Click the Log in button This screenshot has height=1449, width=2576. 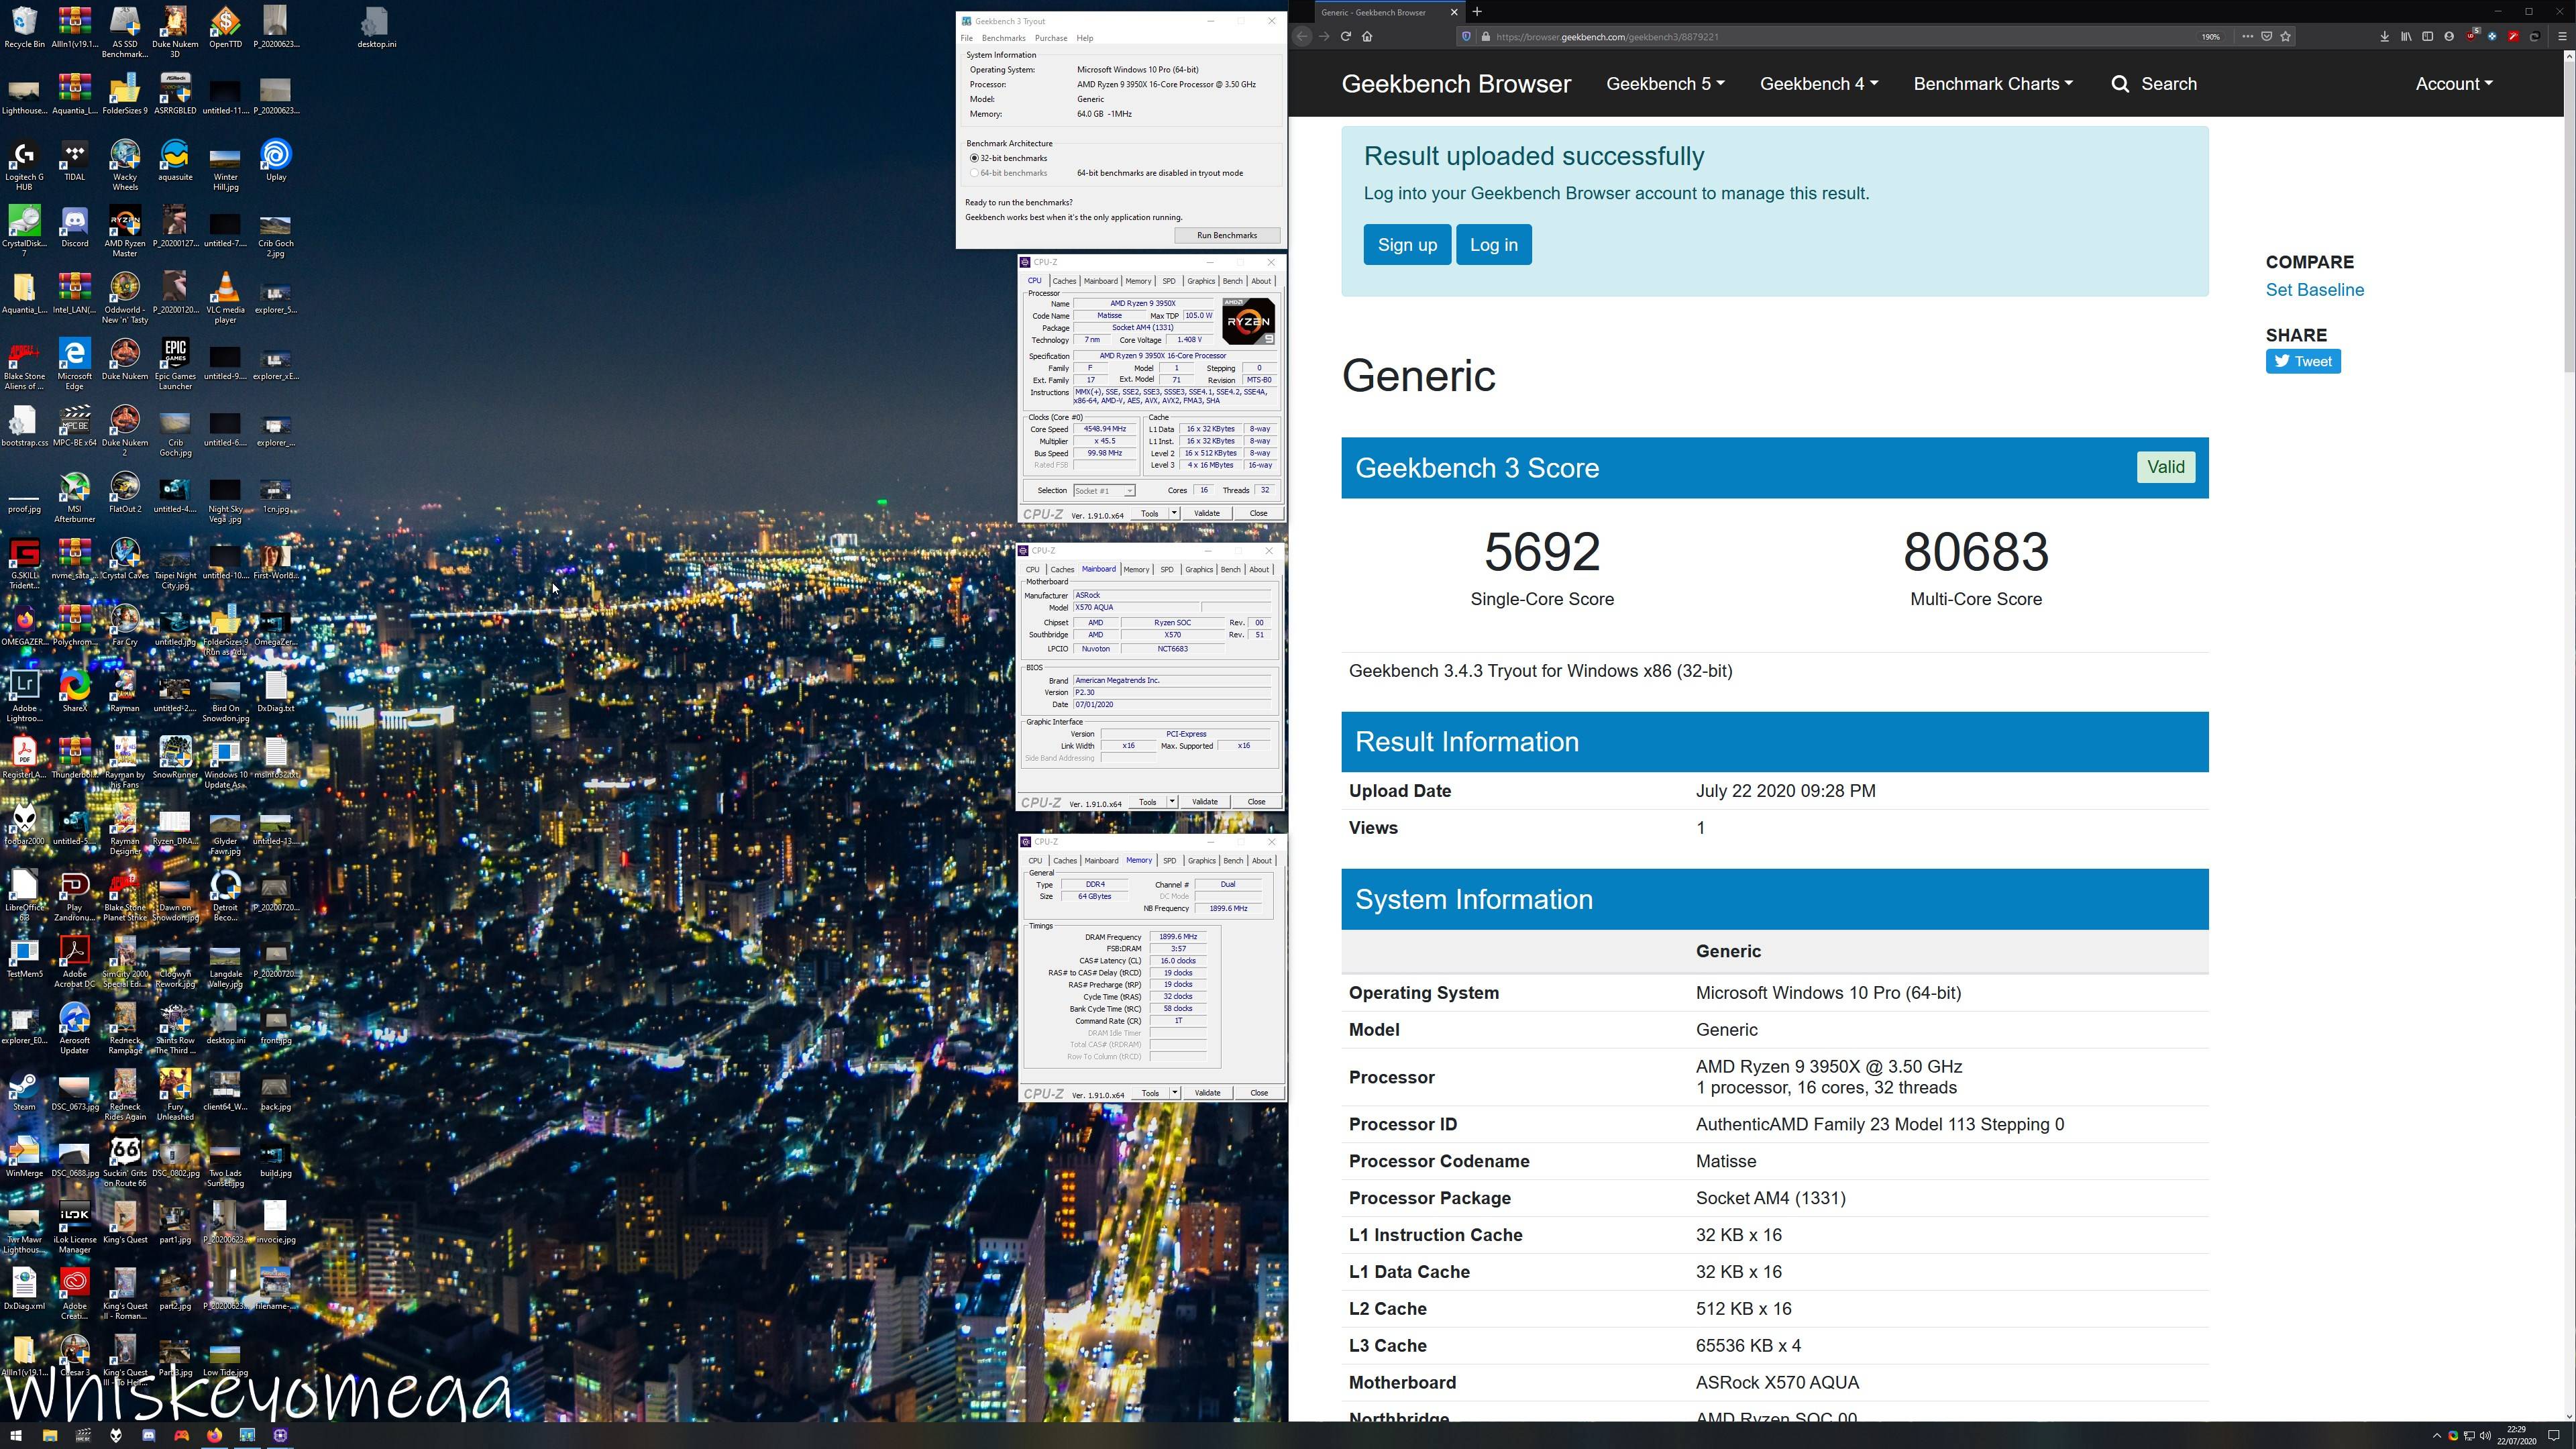point(1494,245)
